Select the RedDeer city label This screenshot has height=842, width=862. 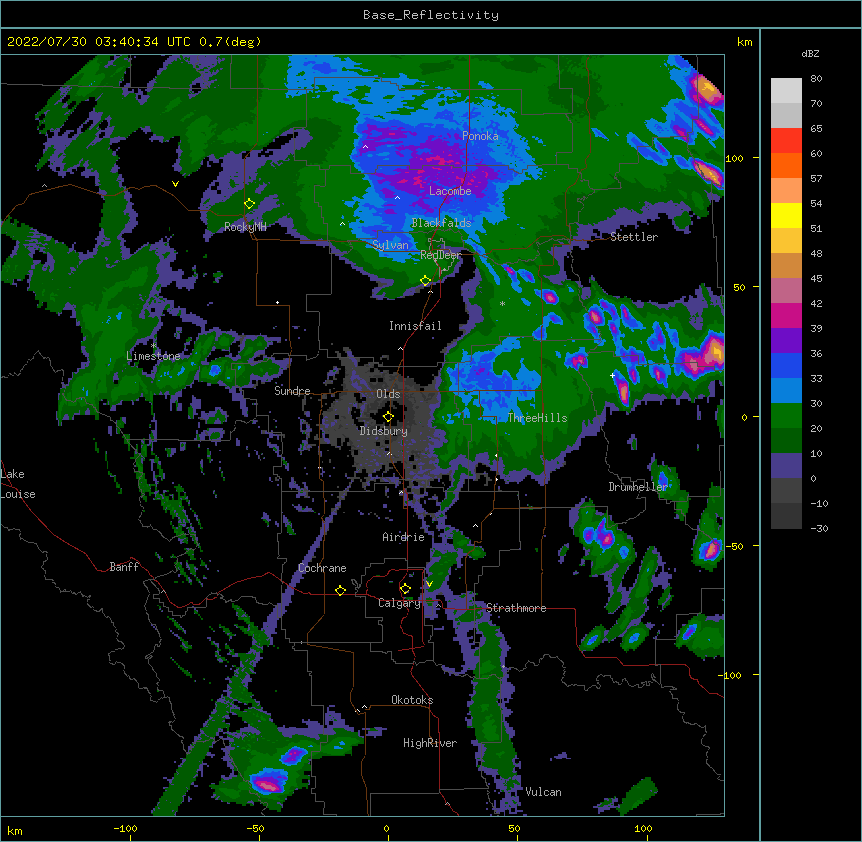click(x=441, y=255)
